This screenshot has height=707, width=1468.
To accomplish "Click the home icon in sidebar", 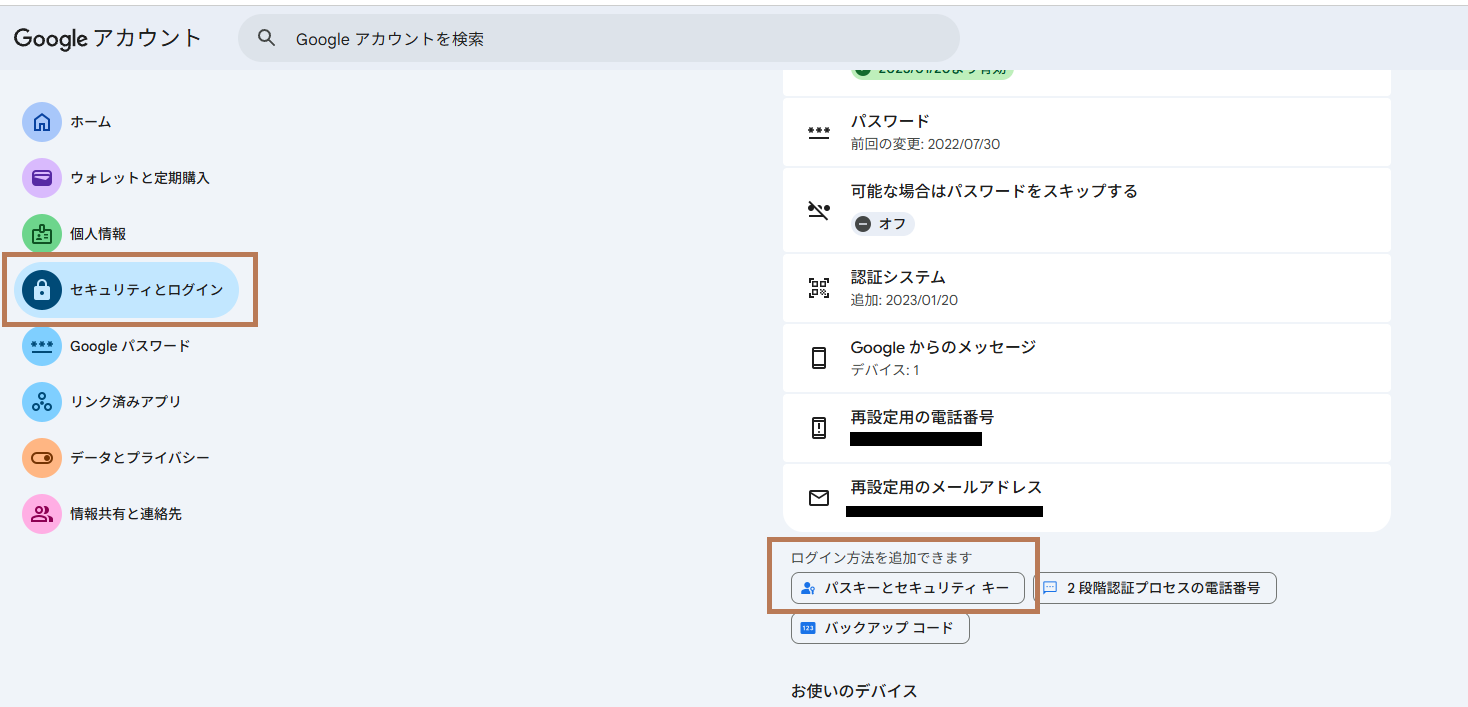I will (x=42, y=122).
